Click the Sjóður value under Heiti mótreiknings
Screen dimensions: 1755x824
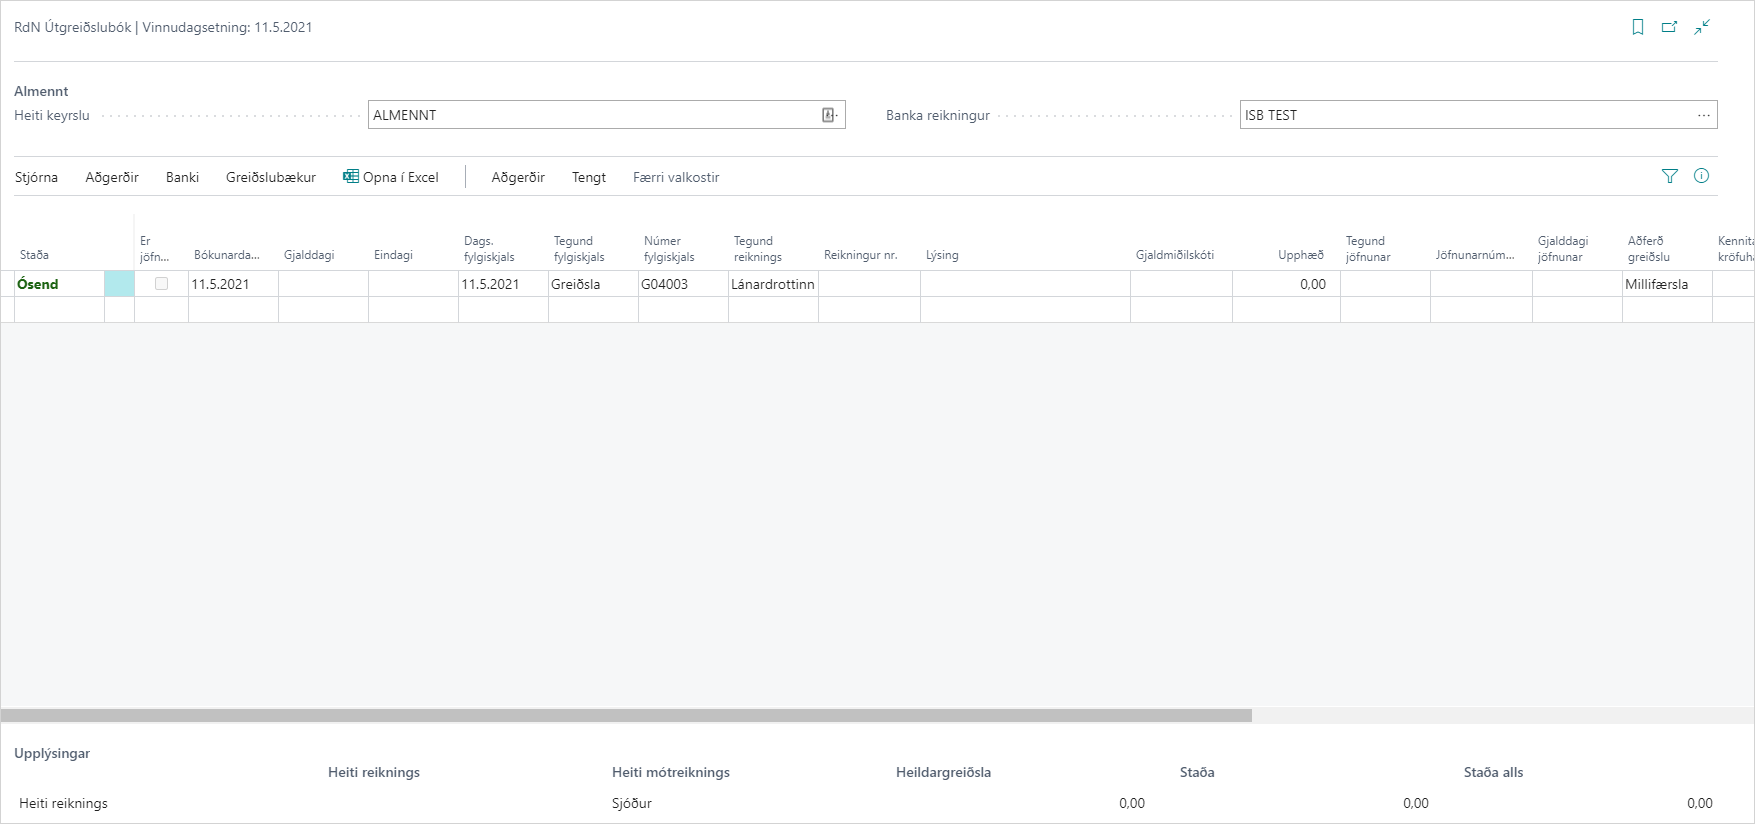(632, 803)
